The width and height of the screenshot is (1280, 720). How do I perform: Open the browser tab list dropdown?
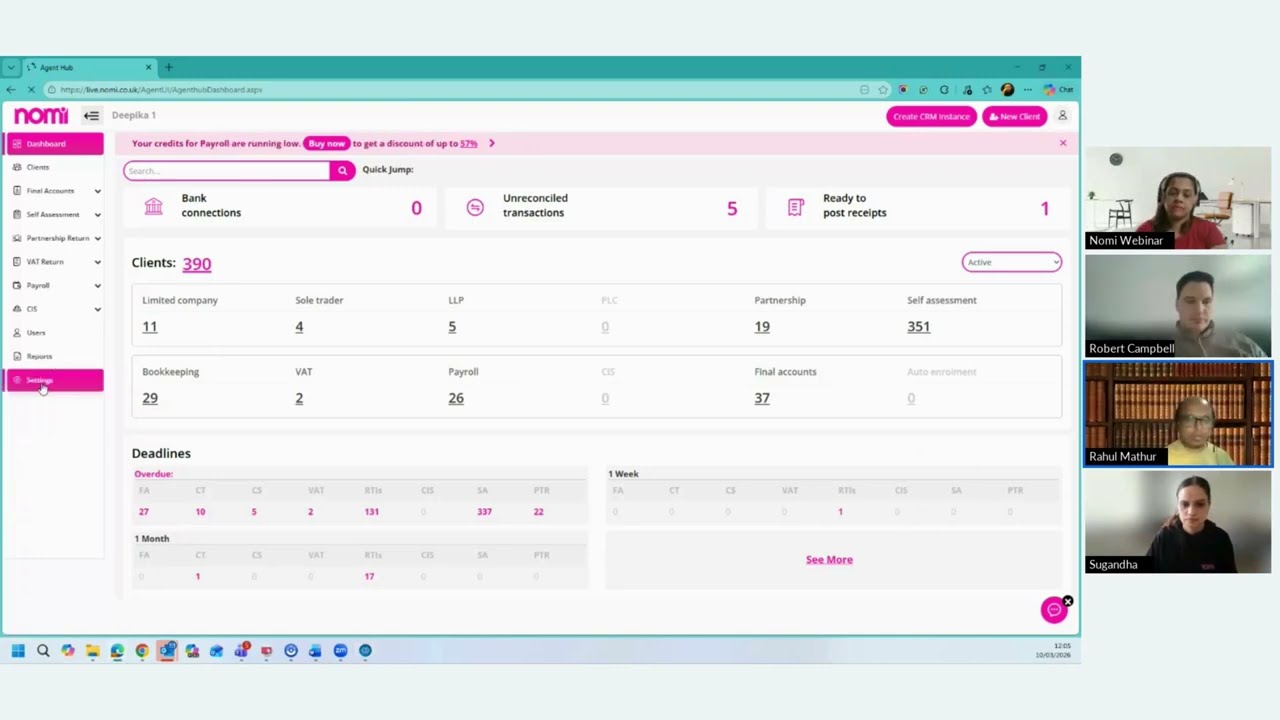[11, 67]
